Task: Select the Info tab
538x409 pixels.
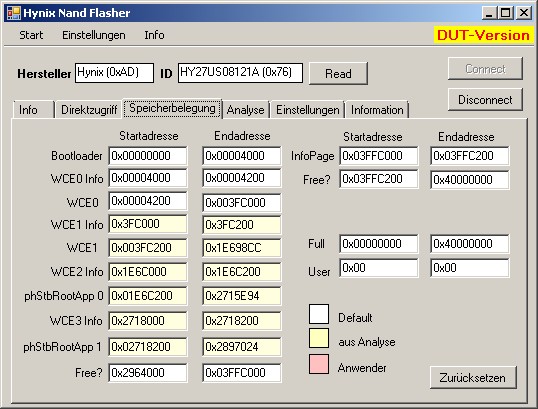Action: [x=33, y=110]
